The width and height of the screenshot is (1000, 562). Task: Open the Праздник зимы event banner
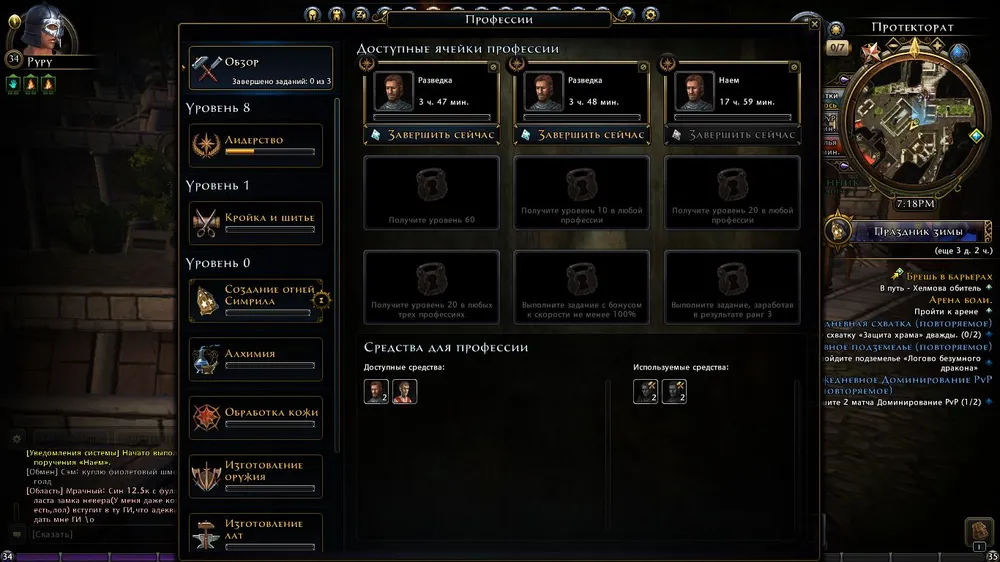click(908, 232)
